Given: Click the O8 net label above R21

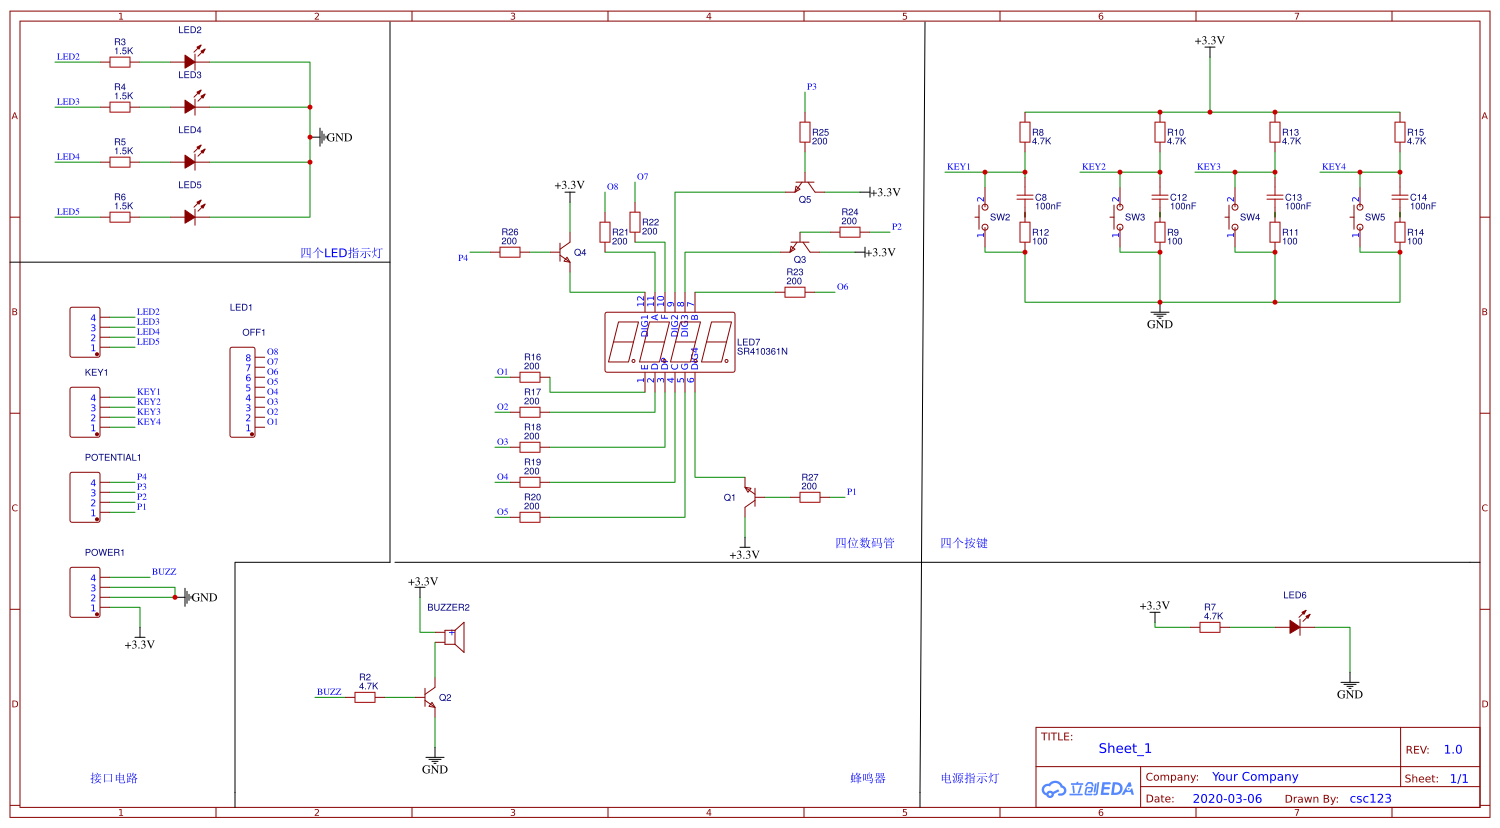Looking at the screenshot, I should (612, 187).
